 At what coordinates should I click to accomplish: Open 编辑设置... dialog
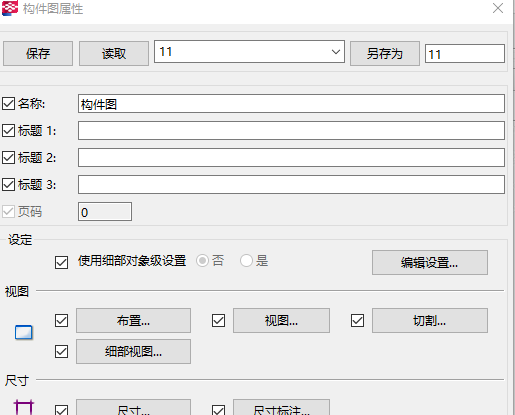[430, 263]
